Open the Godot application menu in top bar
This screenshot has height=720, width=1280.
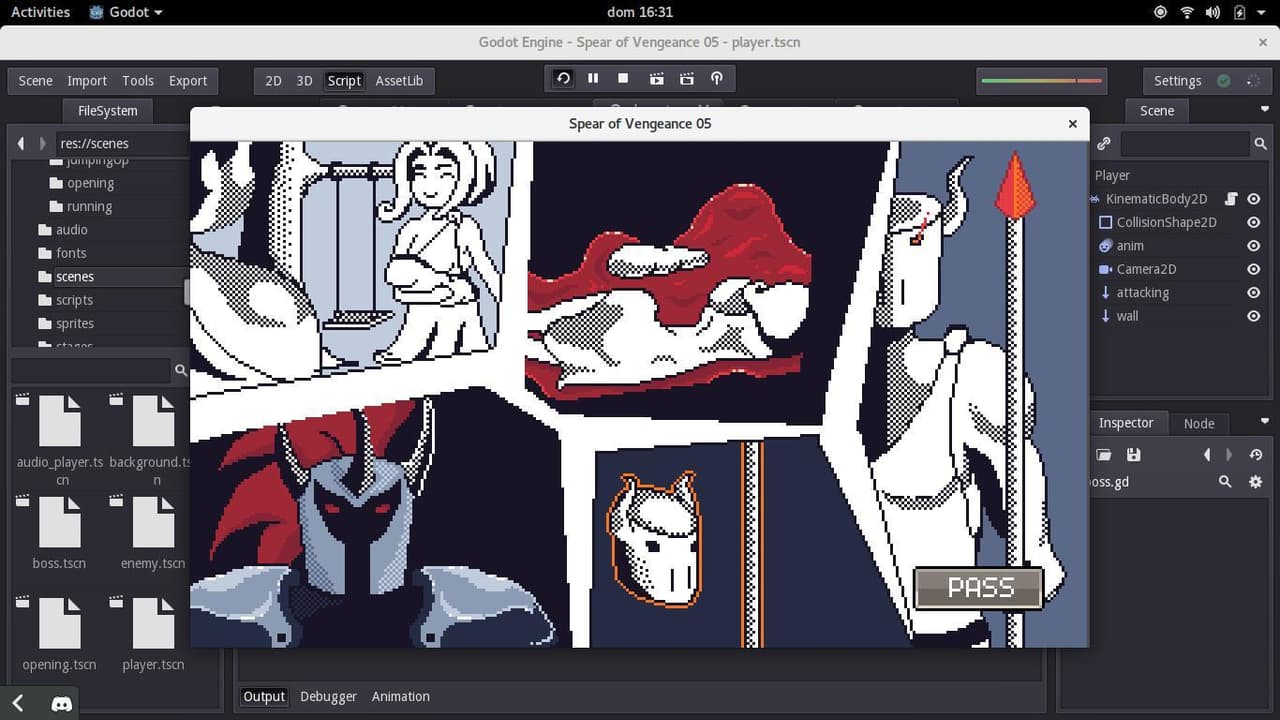click(x=126, y=12)
